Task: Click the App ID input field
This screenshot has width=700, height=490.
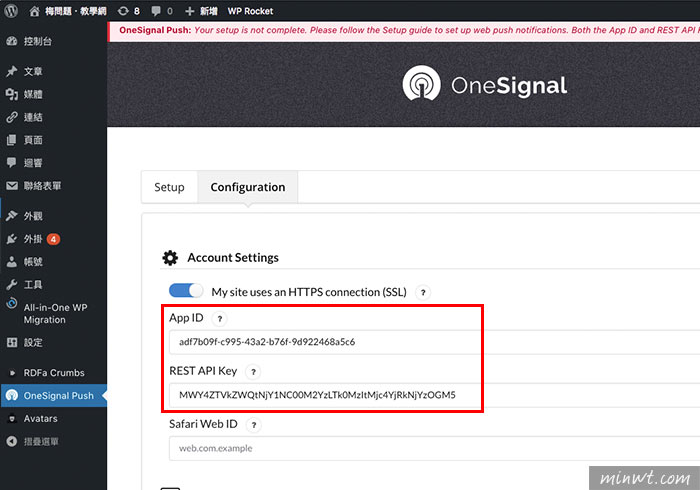Action: point(434,342)
